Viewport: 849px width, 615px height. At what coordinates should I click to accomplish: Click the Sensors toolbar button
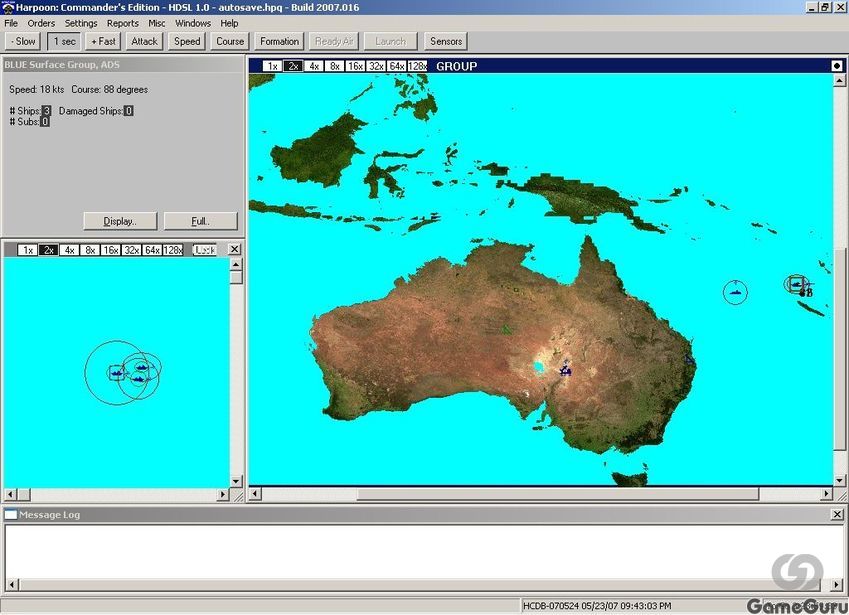446,41
